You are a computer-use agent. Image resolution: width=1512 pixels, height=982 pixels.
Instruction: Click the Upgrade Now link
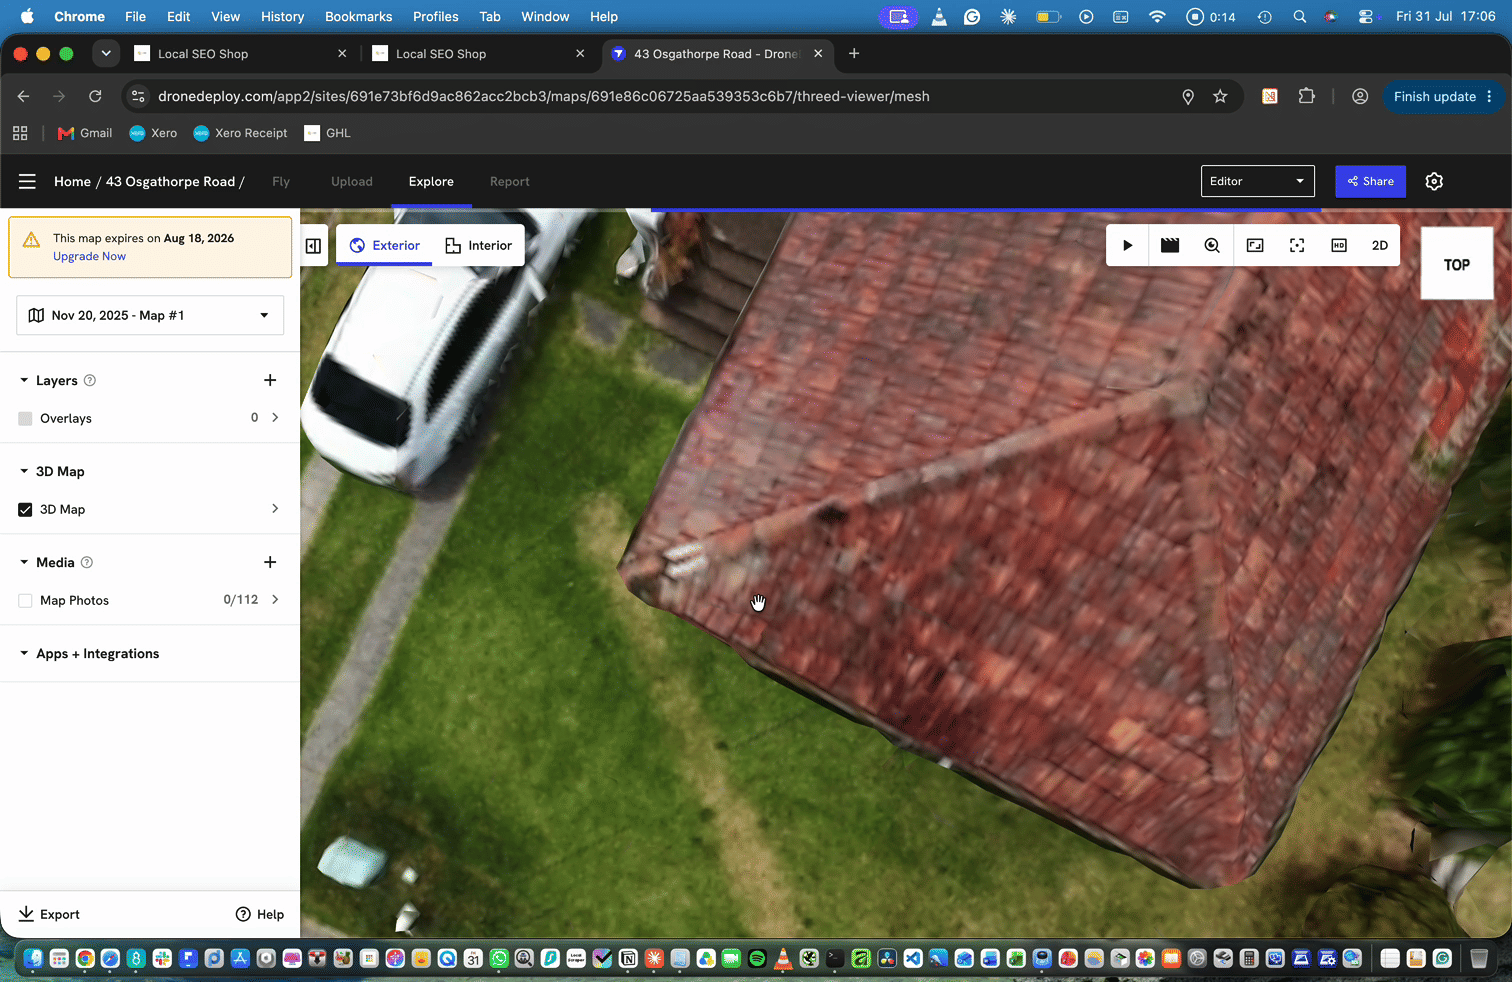click(x=89, y=256)
